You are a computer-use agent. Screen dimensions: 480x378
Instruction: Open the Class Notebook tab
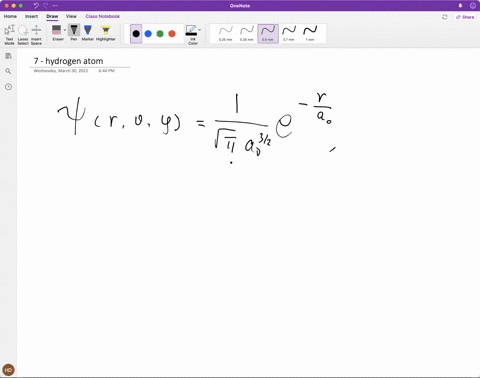tap(103, 16)
